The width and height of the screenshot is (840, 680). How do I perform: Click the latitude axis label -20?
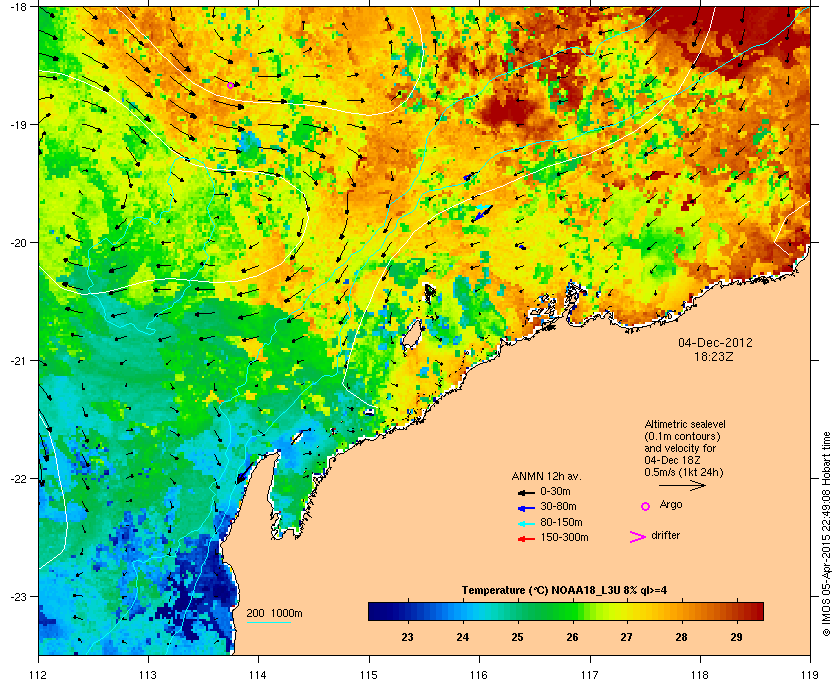[18, 243]
